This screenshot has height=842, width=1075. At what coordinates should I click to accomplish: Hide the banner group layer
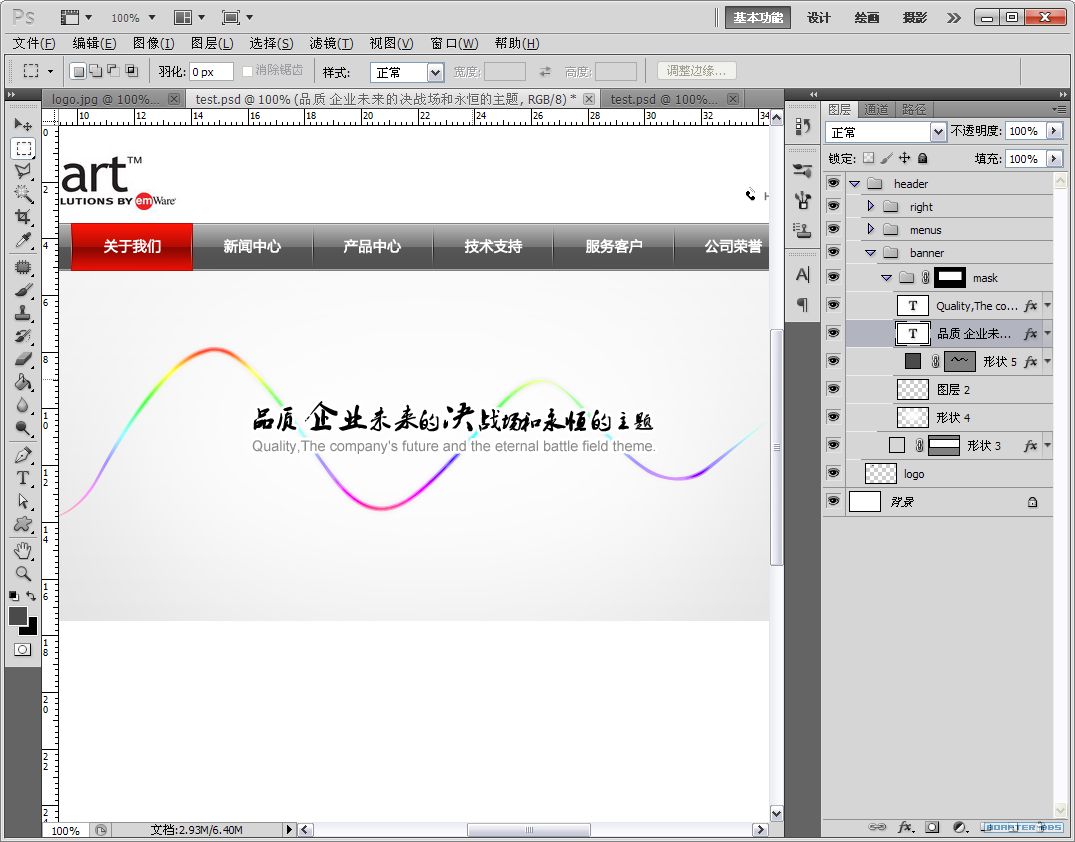point(833,252)
